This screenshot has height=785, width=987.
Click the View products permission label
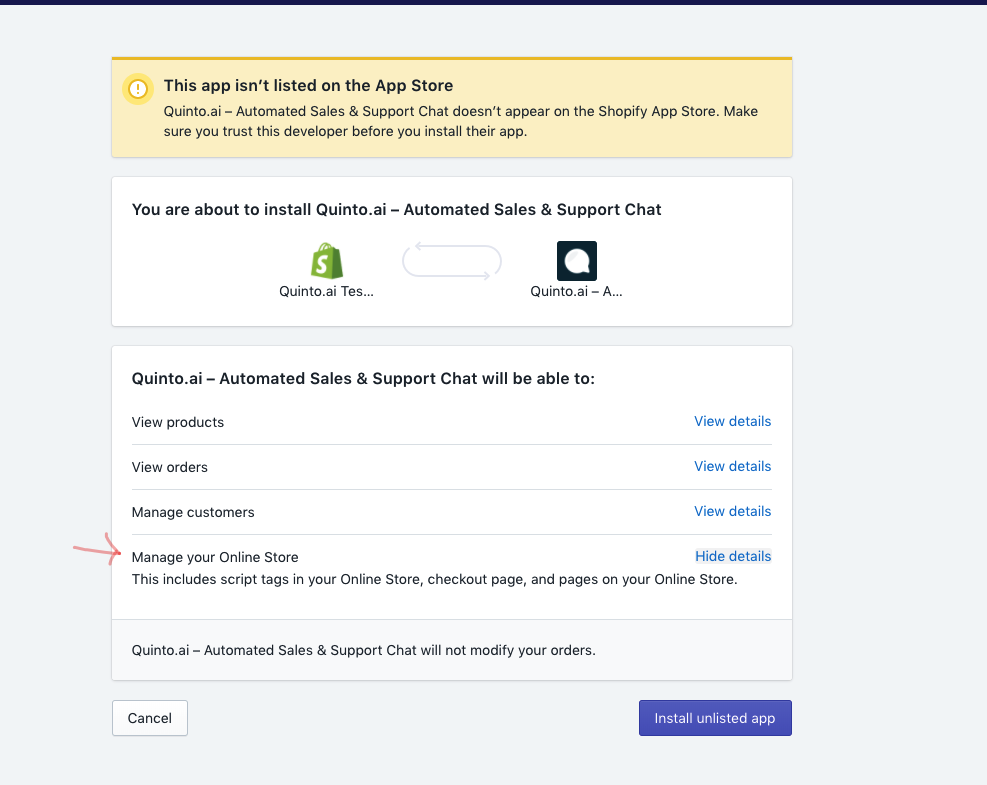tap(177, 422)
